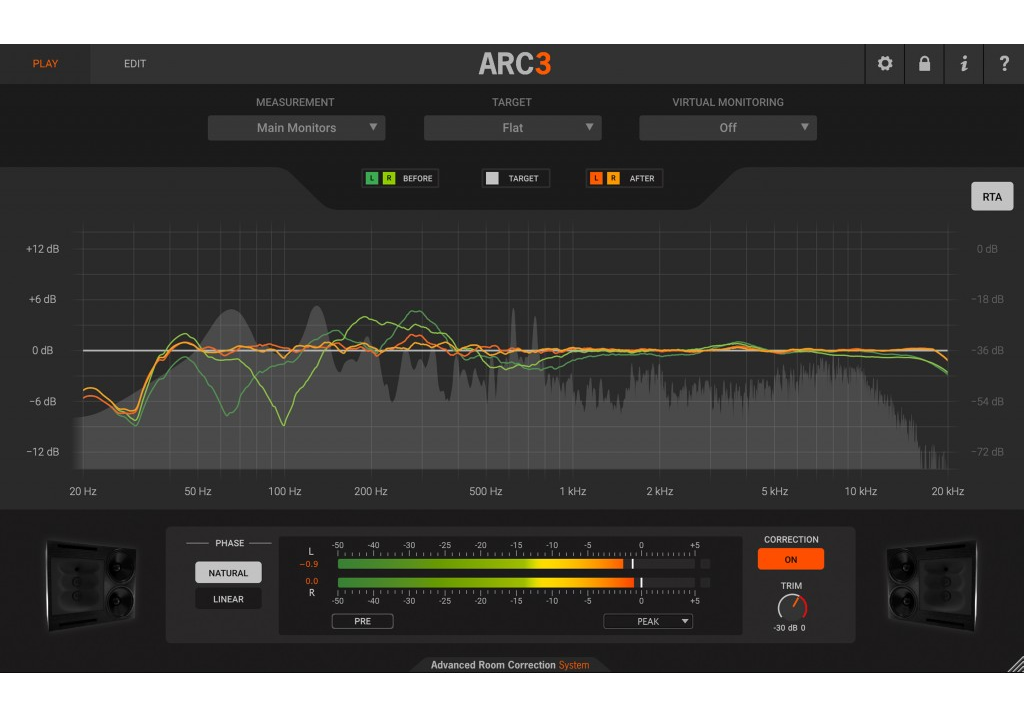
Task: Click the VIRTUAL MONITORING heading label
Action: 728,103
